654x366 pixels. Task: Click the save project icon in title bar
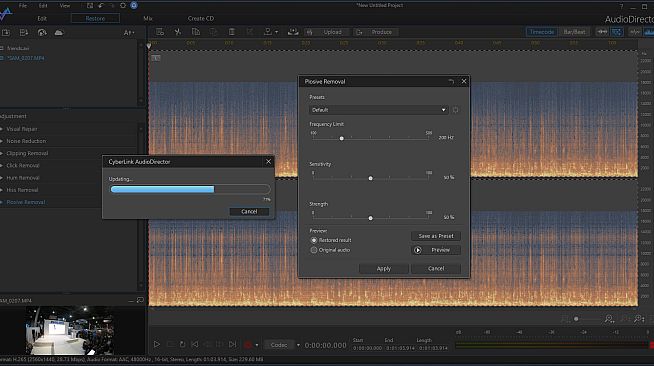point(90,6)
